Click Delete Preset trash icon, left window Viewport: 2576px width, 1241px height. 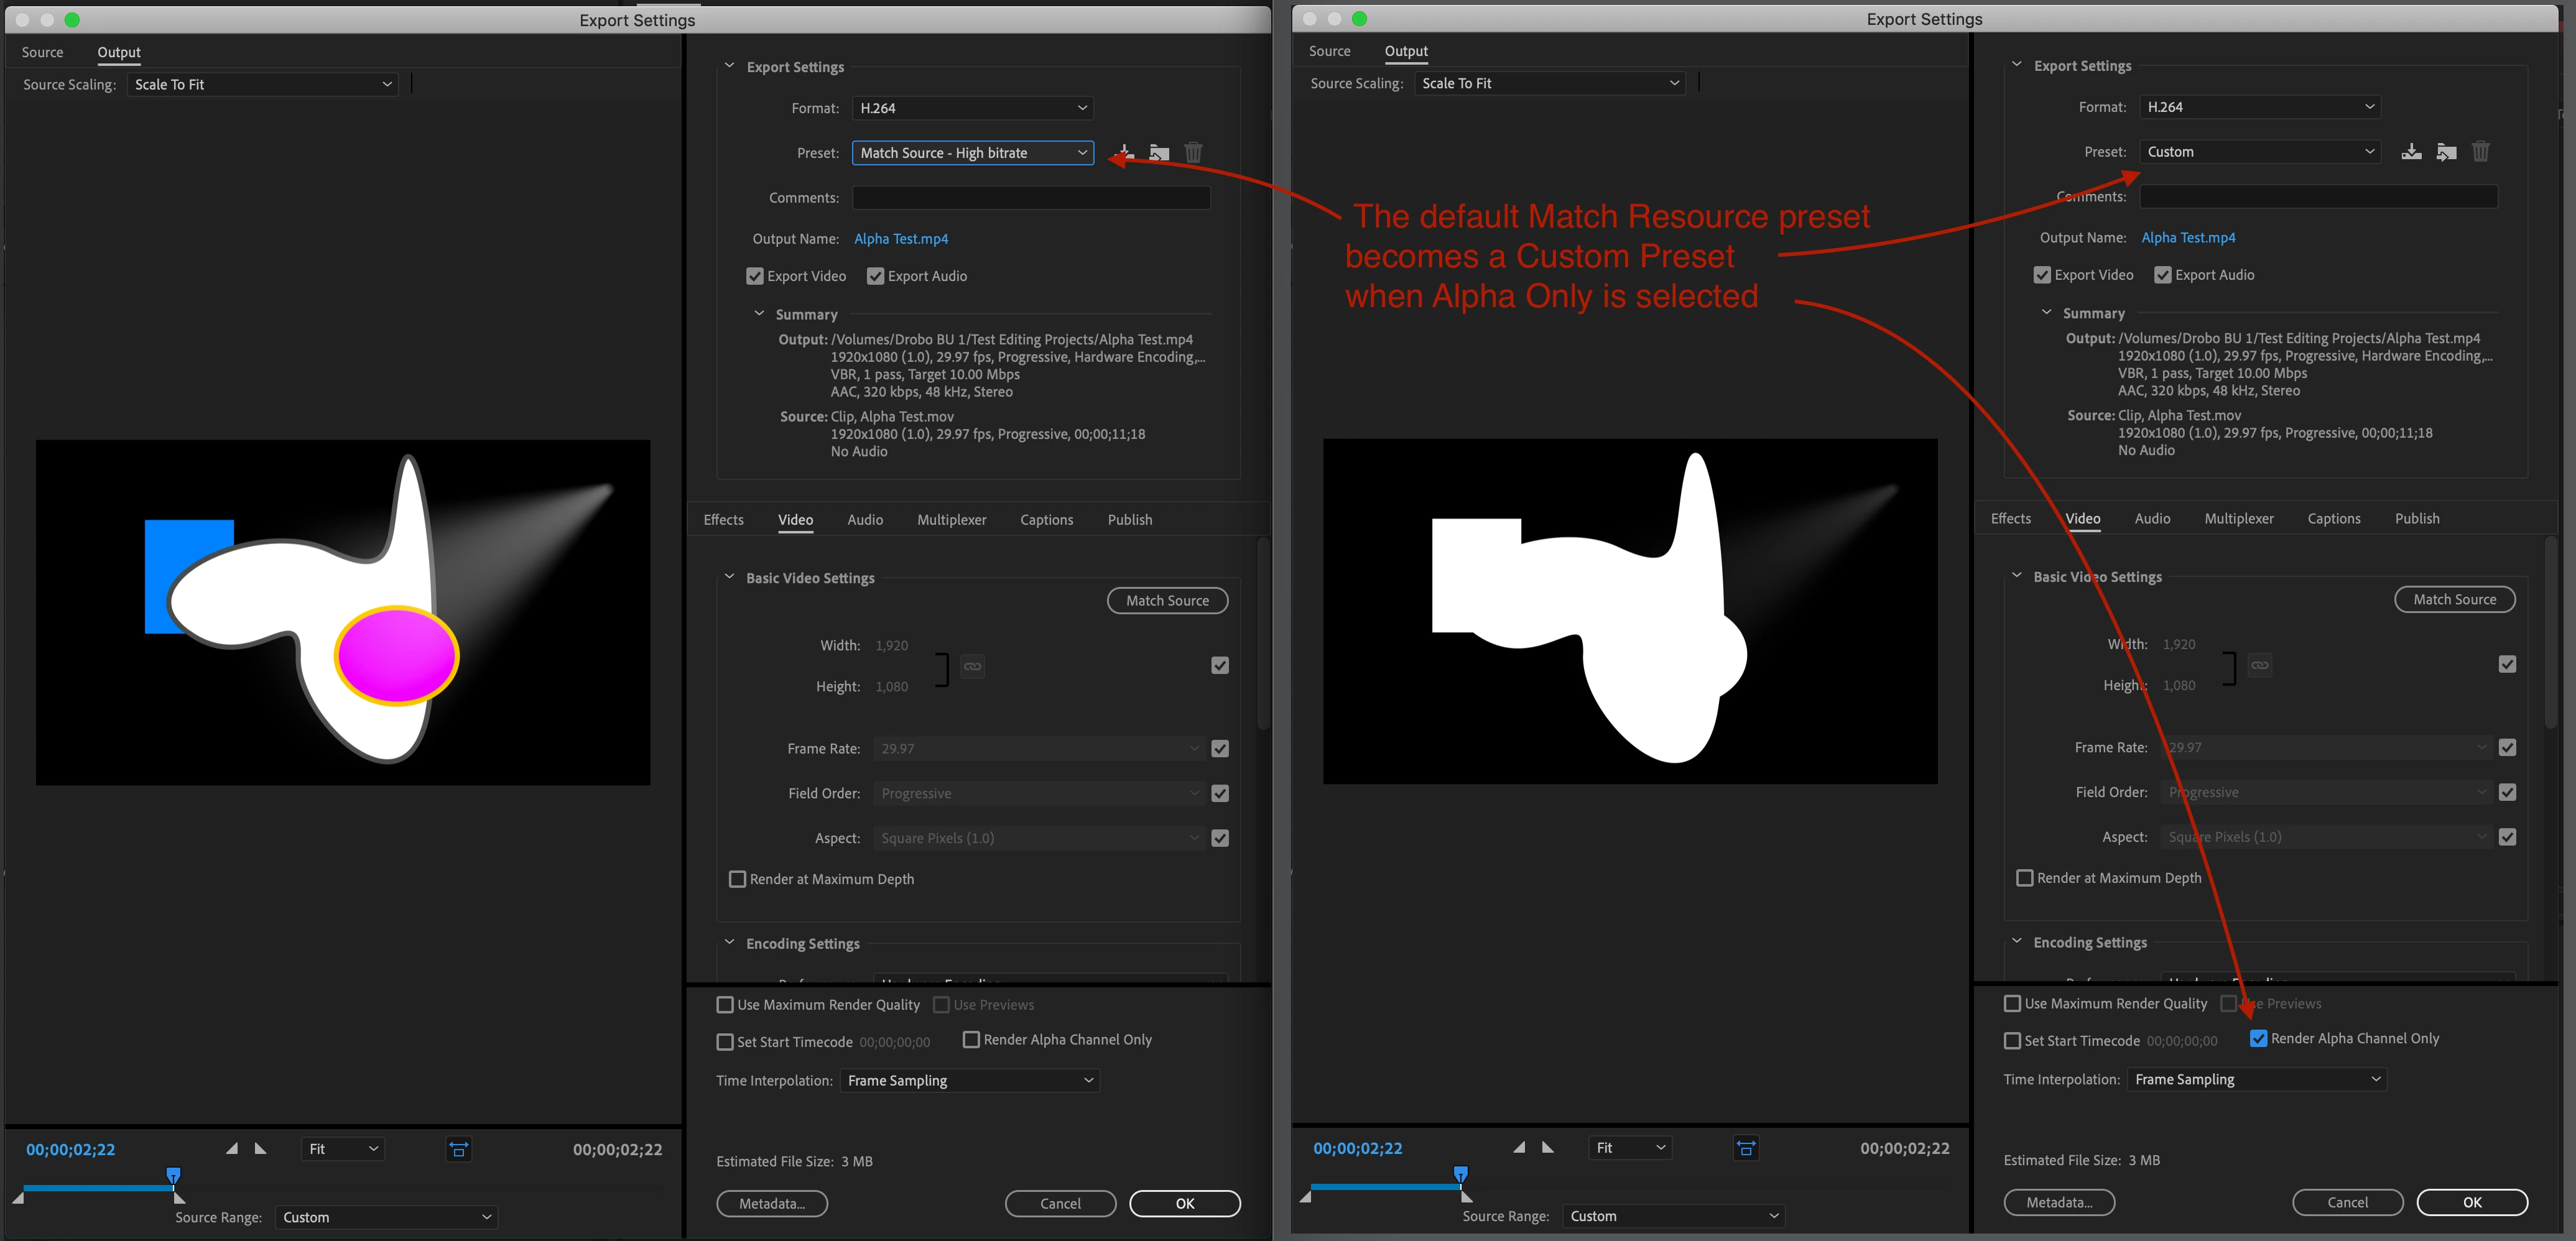coord(1193,153)
